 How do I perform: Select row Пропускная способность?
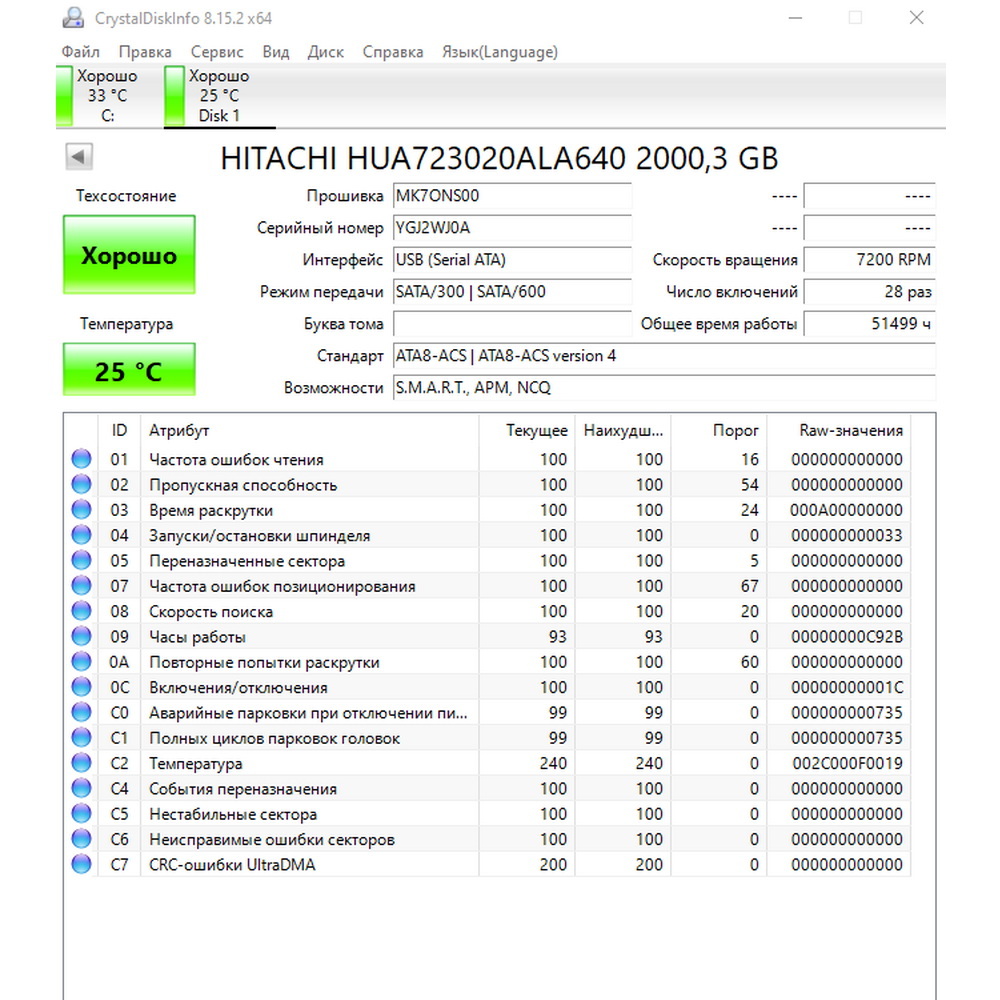pyautogui.click(x=488, y=485)
